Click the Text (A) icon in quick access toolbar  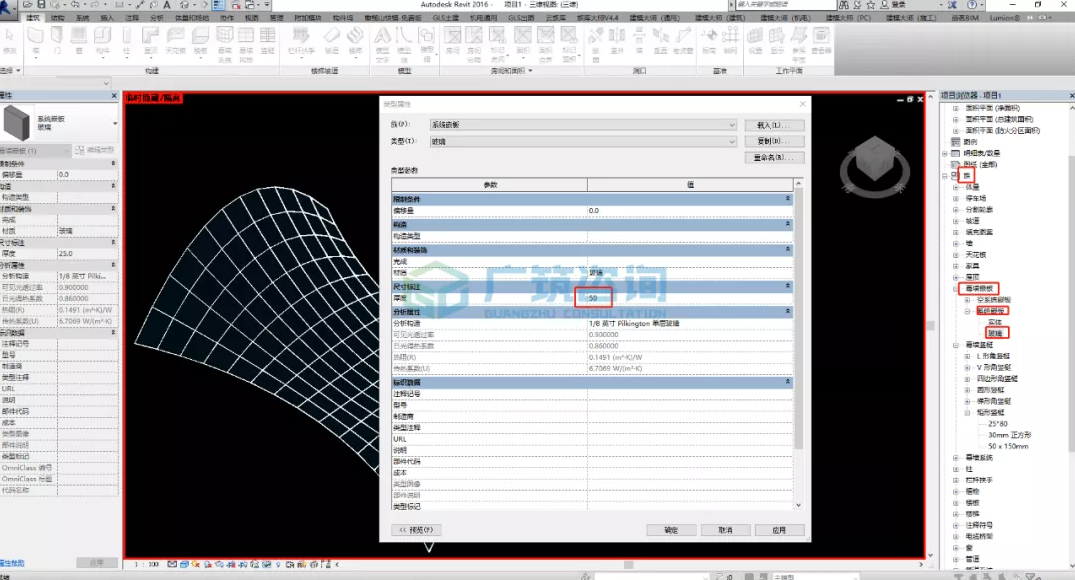(167, 5)
